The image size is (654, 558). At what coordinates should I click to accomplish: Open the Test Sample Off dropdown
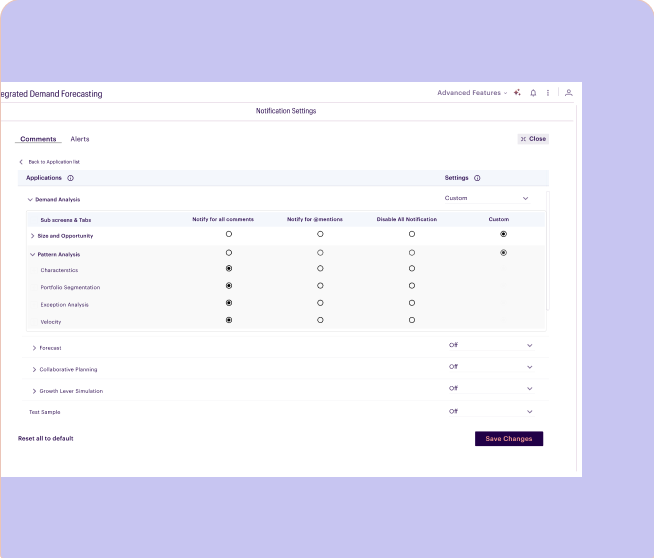click(x=490, y=412)
